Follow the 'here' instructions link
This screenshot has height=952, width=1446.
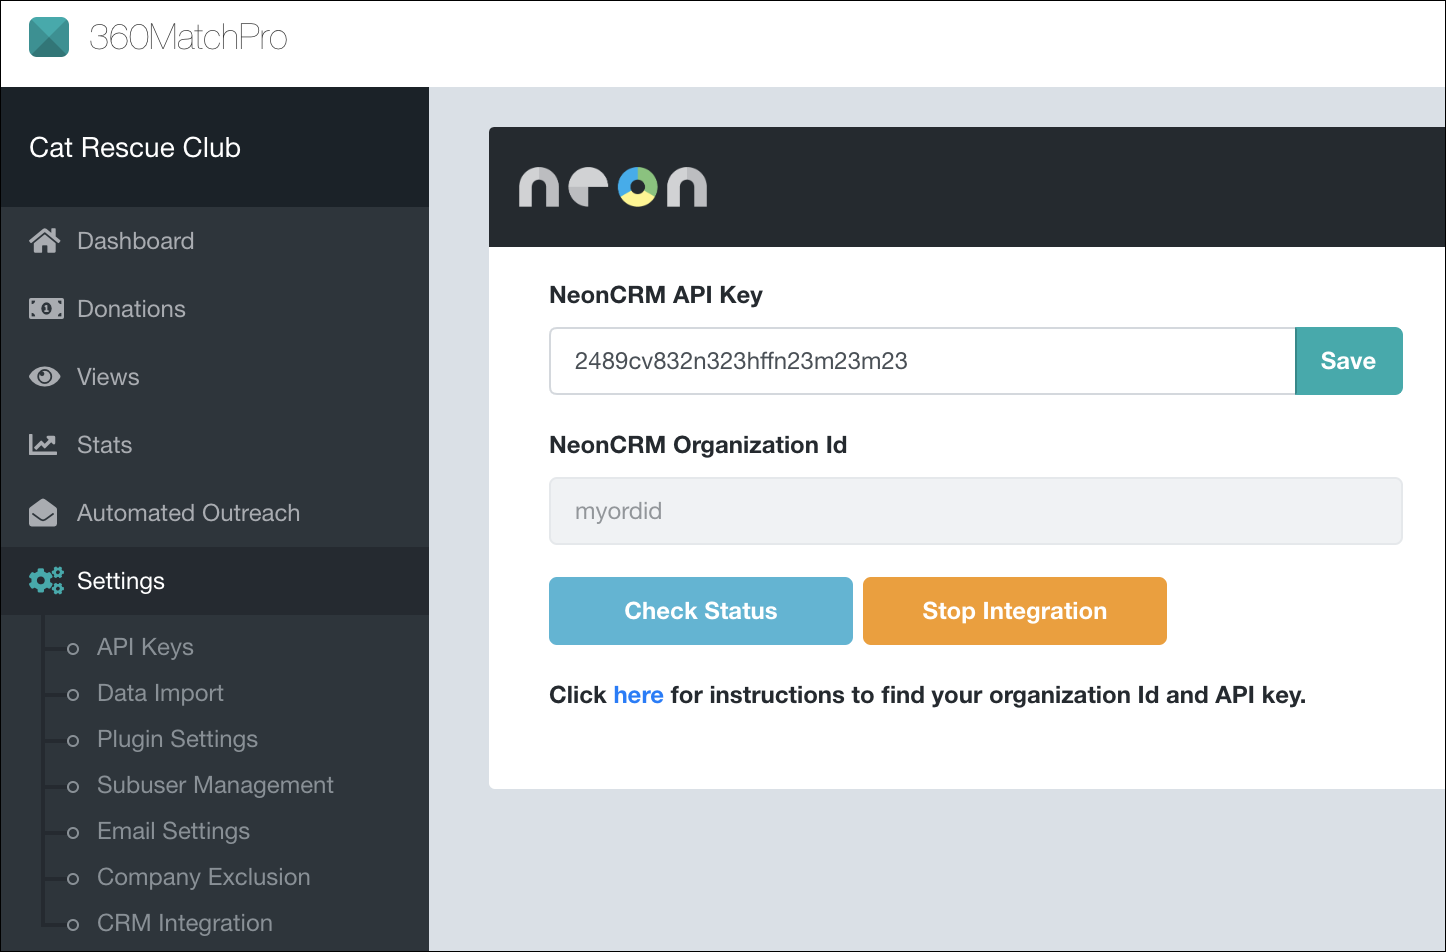pos(639,695)
